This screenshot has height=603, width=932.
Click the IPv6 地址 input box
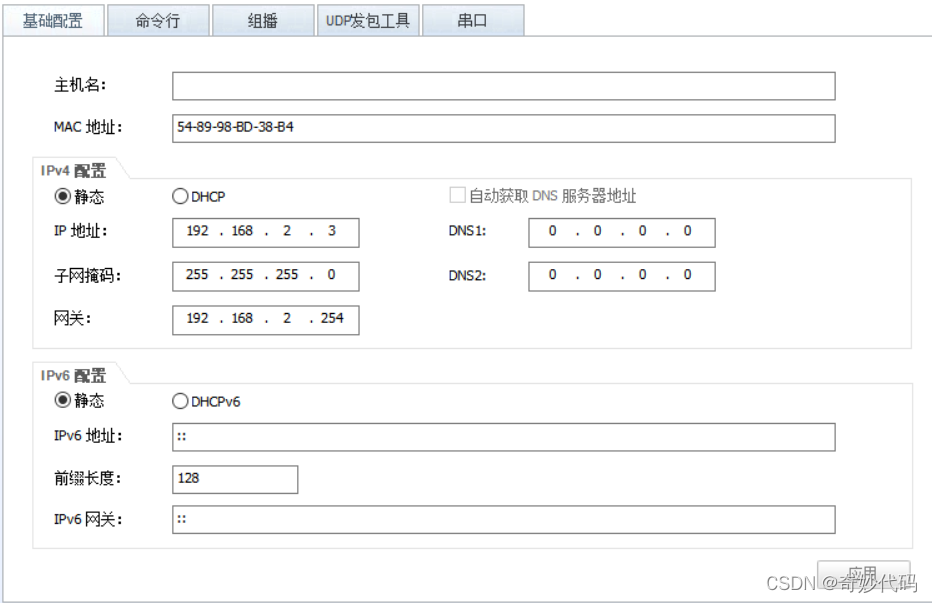coord(500,437)
